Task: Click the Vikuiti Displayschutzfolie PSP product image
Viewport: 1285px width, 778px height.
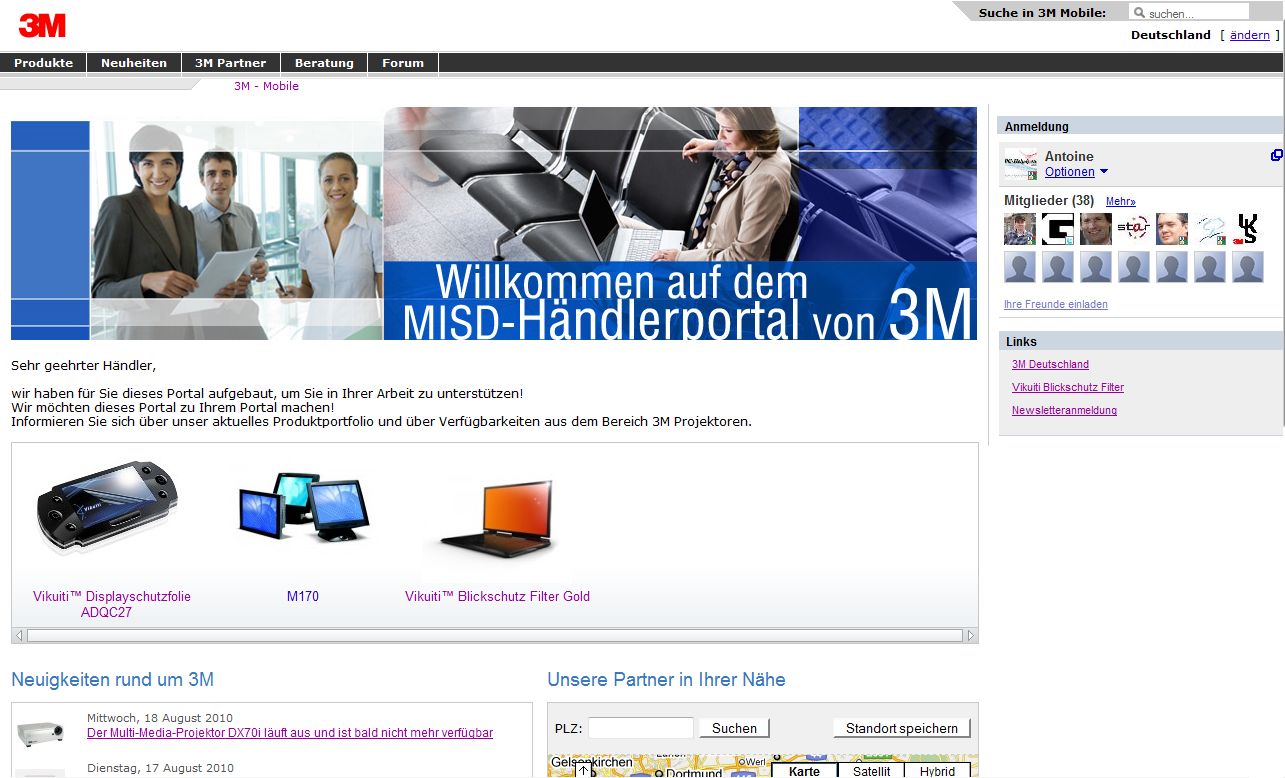Action: tap(108, 505)
